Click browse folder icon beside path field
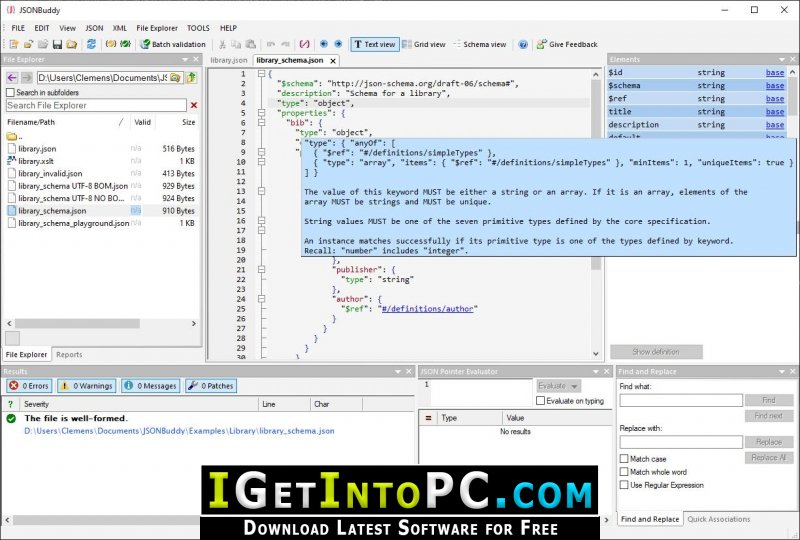 pos(175,78)
